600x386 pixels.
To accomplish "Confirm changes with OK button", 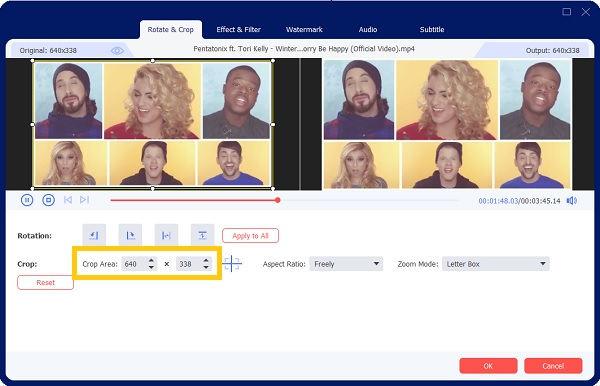I will pos(488,366).
